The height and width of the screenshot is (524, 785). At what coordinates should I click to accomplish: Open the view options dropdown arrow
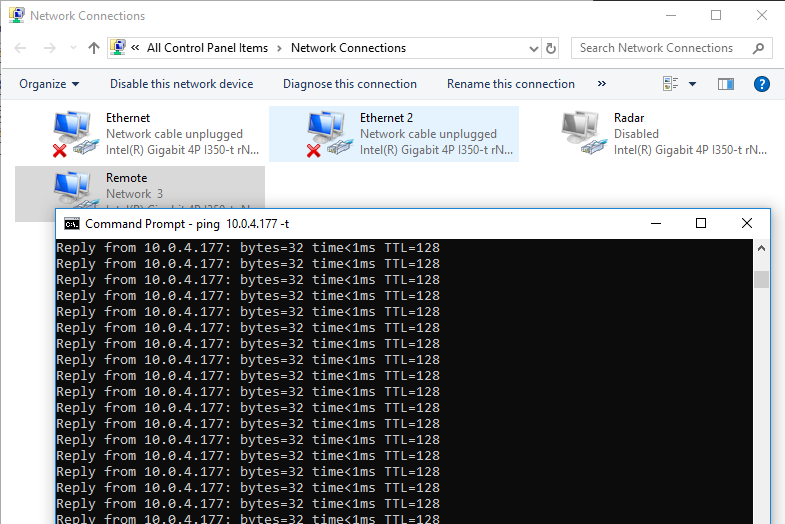(x=692, y=84)
